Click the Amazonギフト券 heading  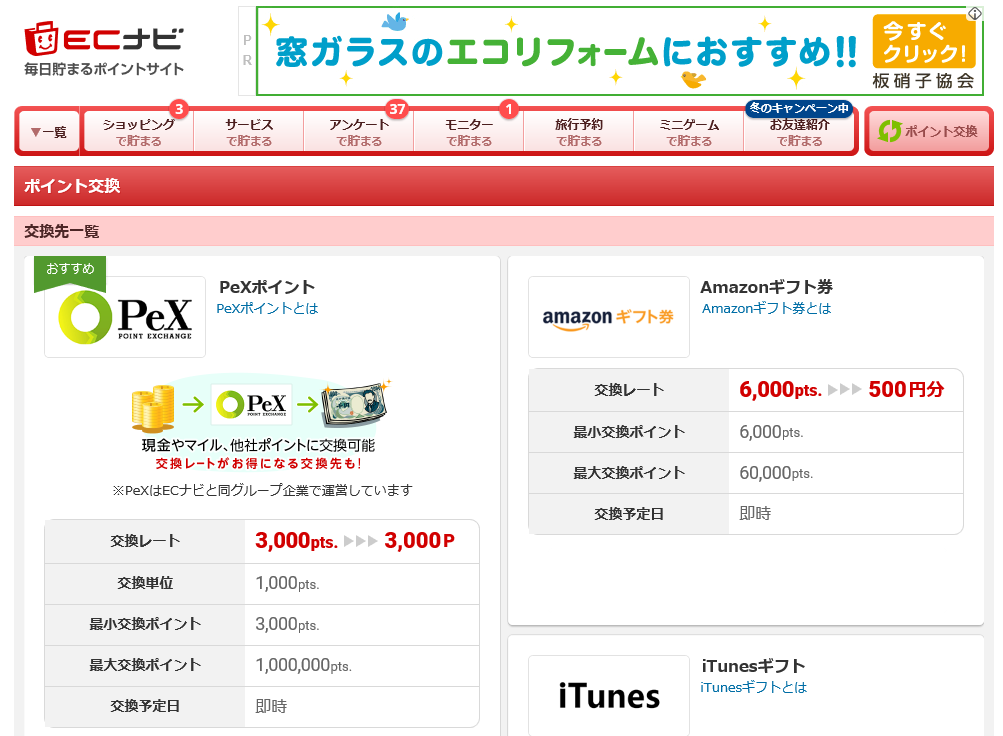pos(767,286)
